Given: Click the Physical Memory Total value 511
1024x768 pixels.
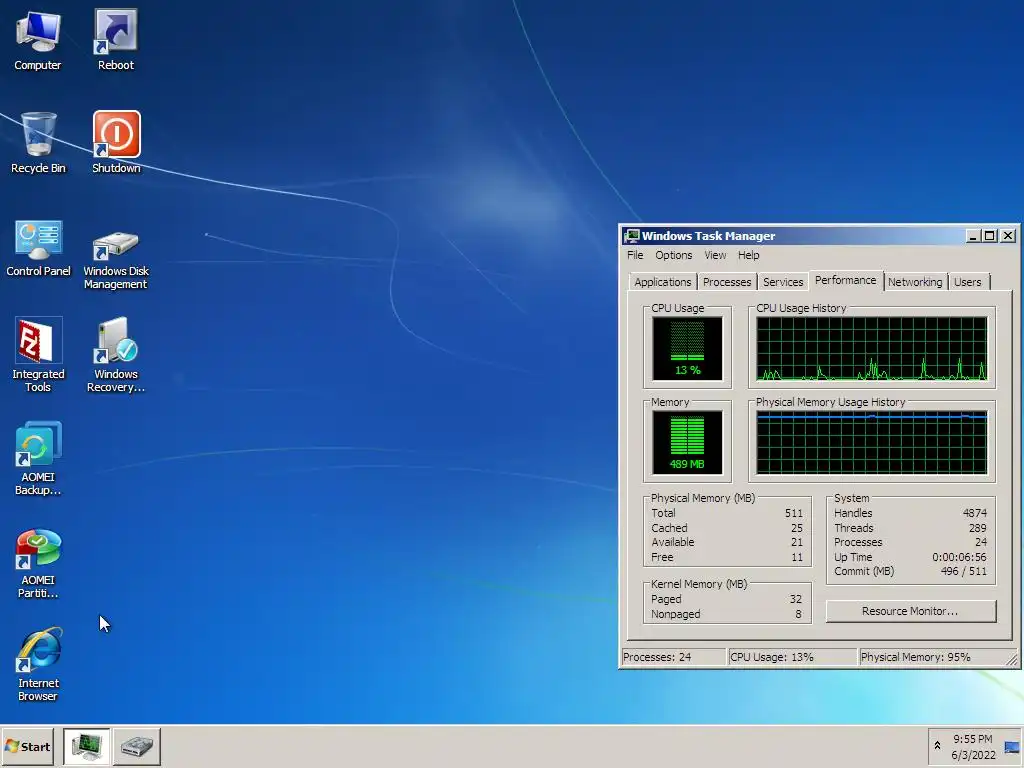Looking at the screenshot, I should [793, 513].
